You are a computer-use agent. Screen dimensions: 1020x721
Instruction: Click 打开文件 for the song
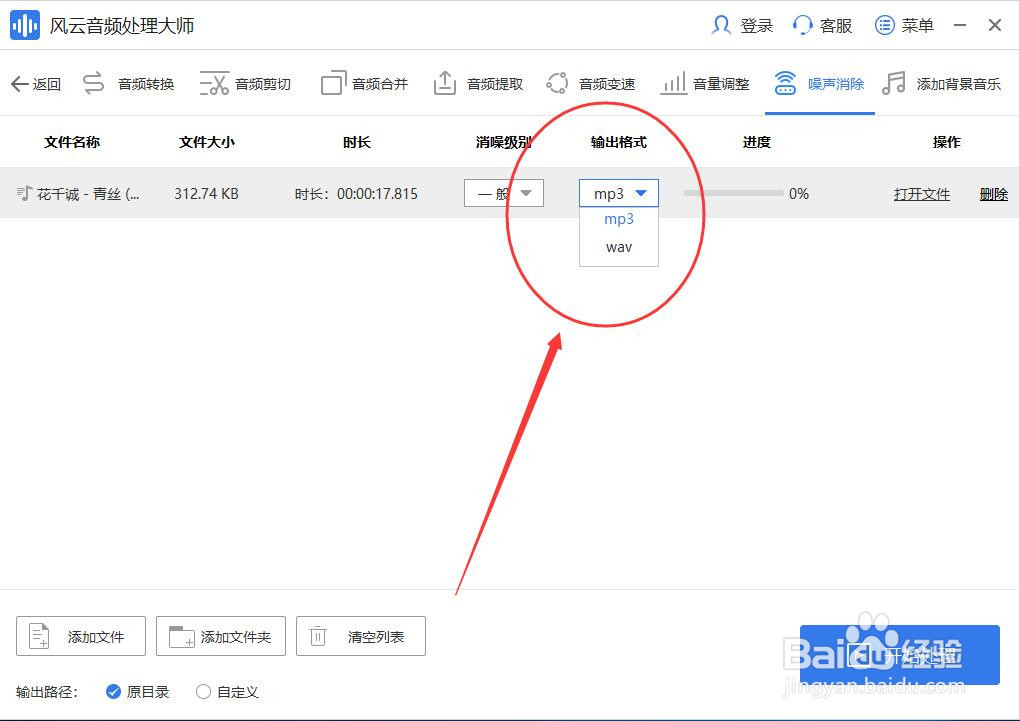921,193
